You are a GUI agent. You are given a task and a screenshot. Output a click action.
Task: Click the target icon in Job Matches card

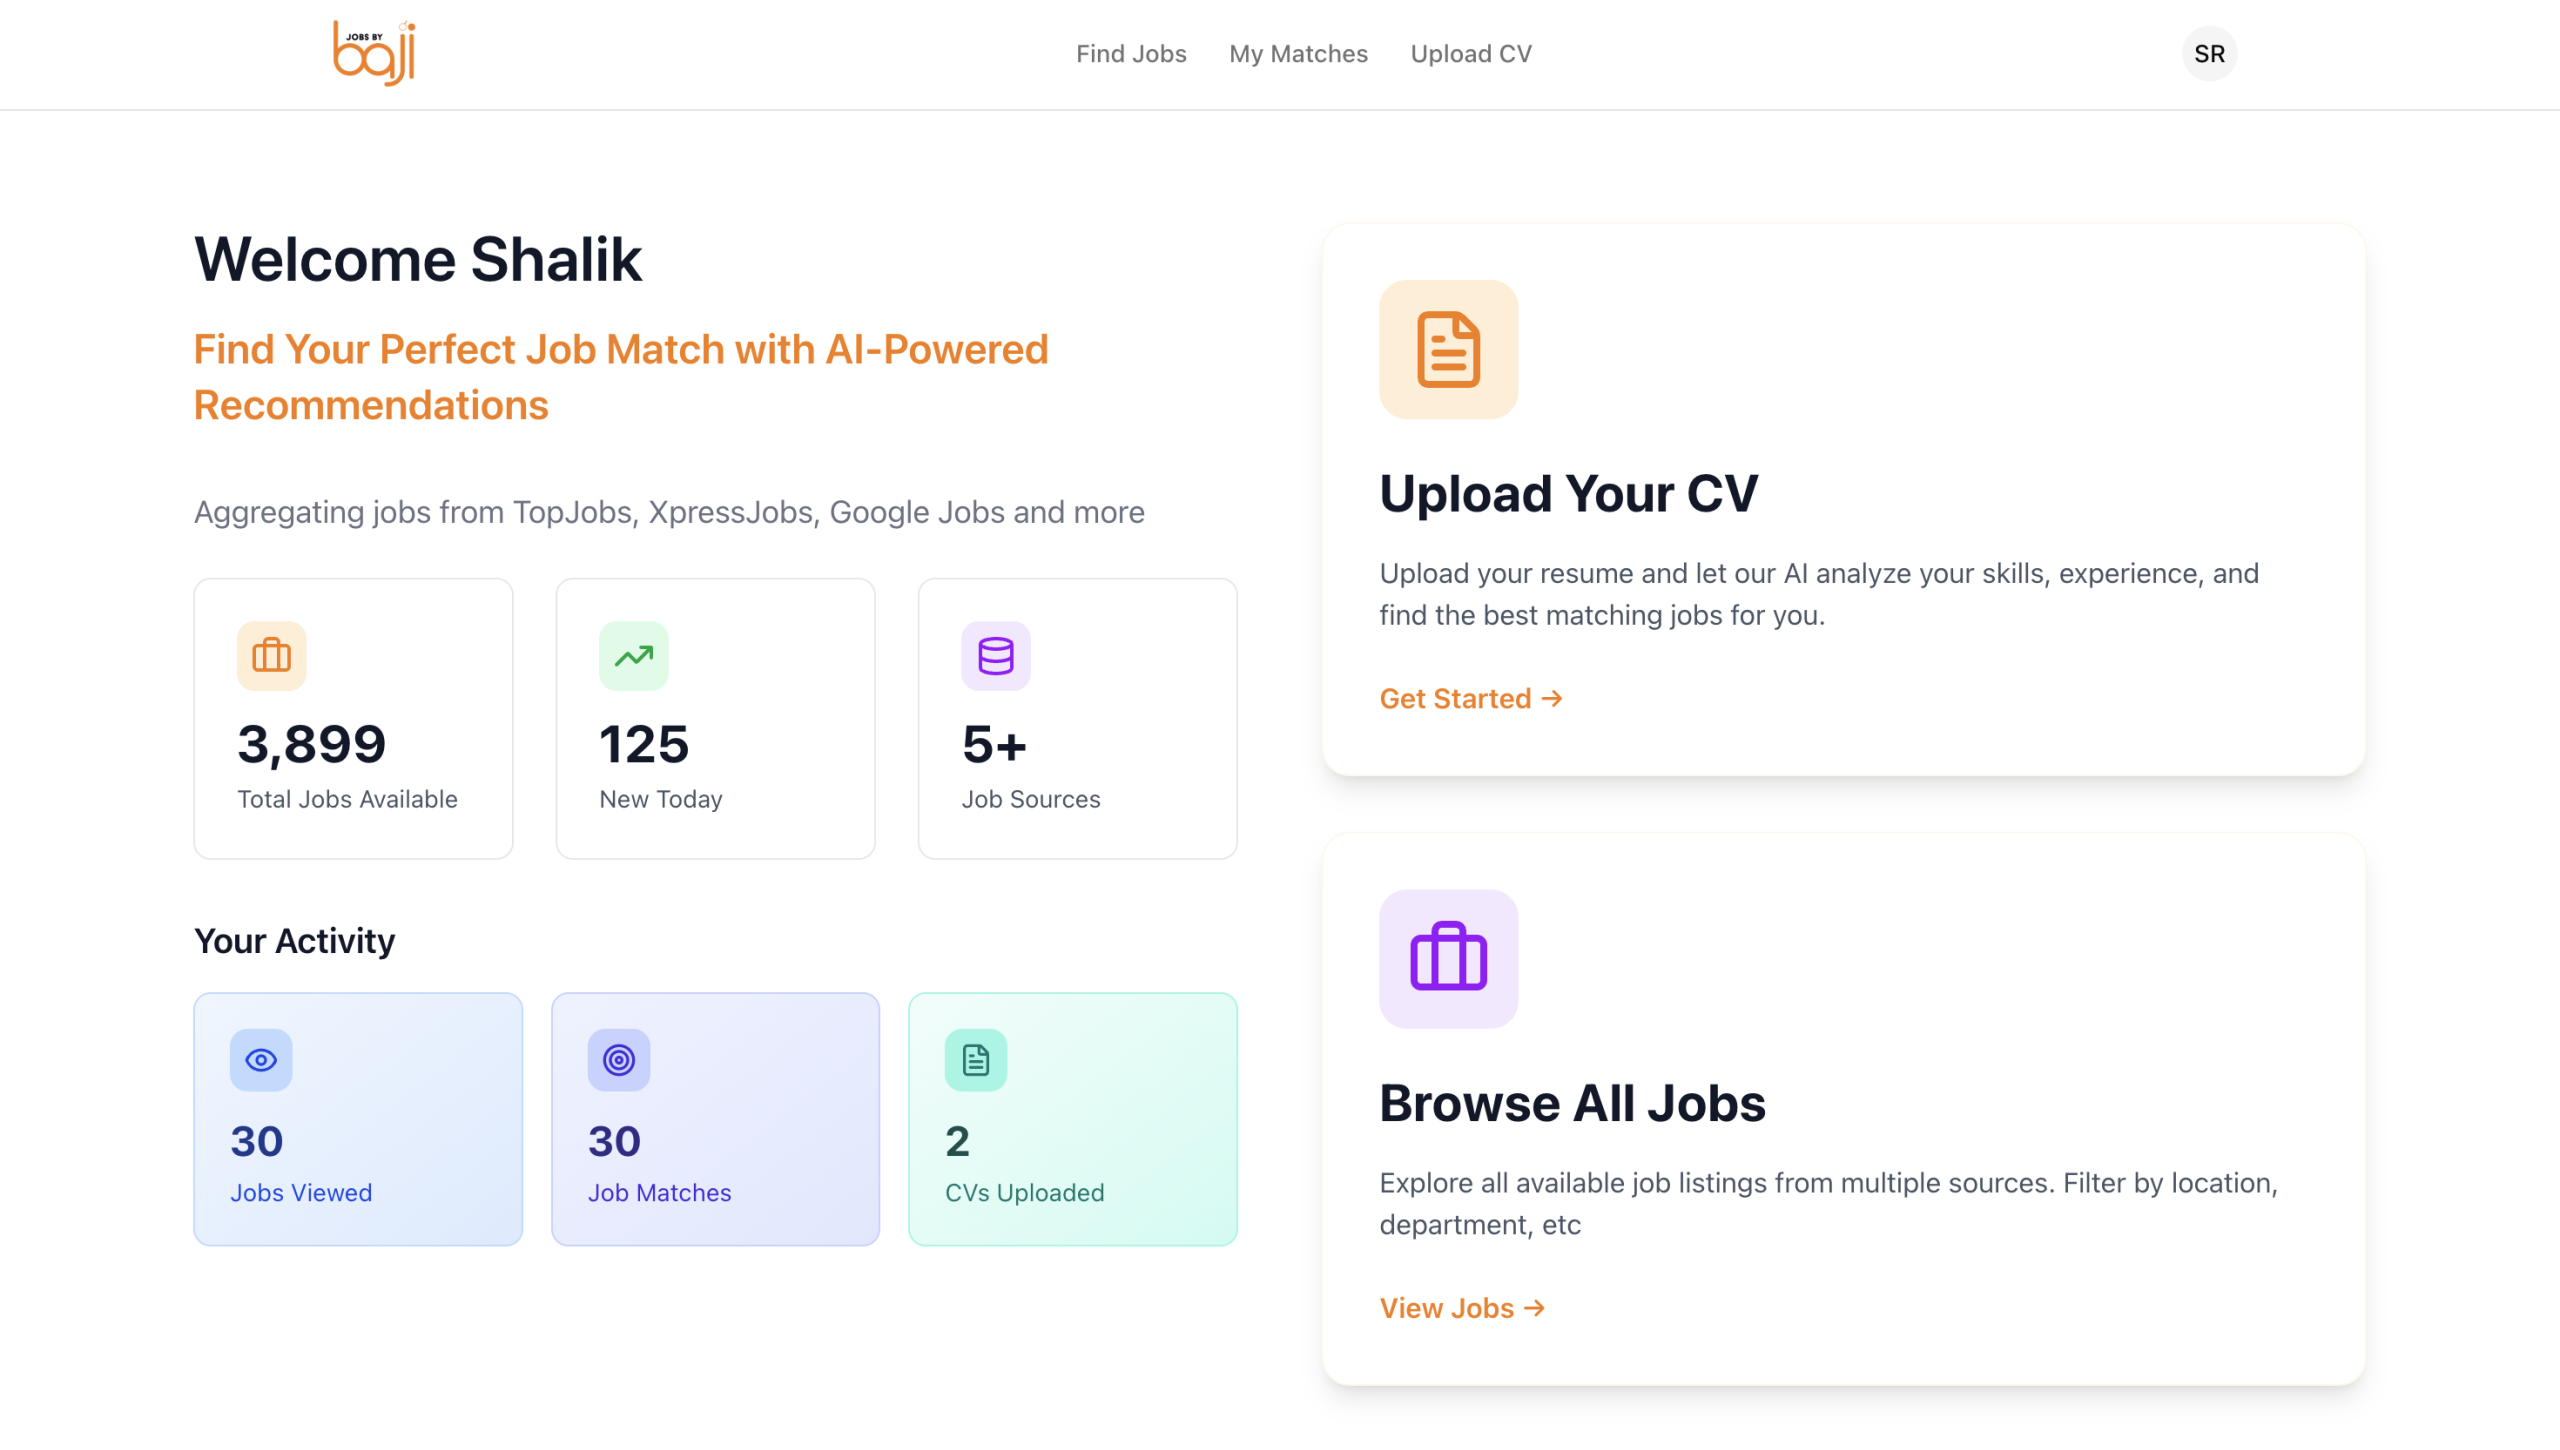click(618, 1060)
